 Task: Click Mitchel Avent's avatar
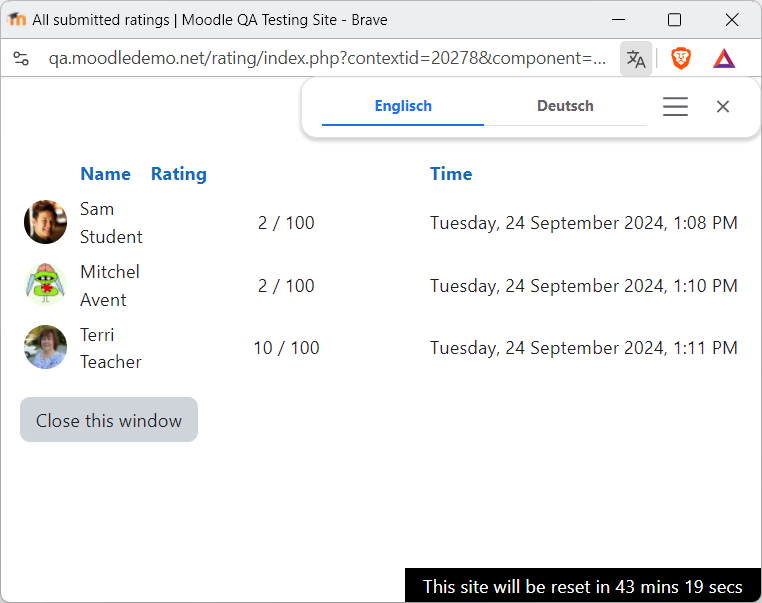click(x=46, y=285)
